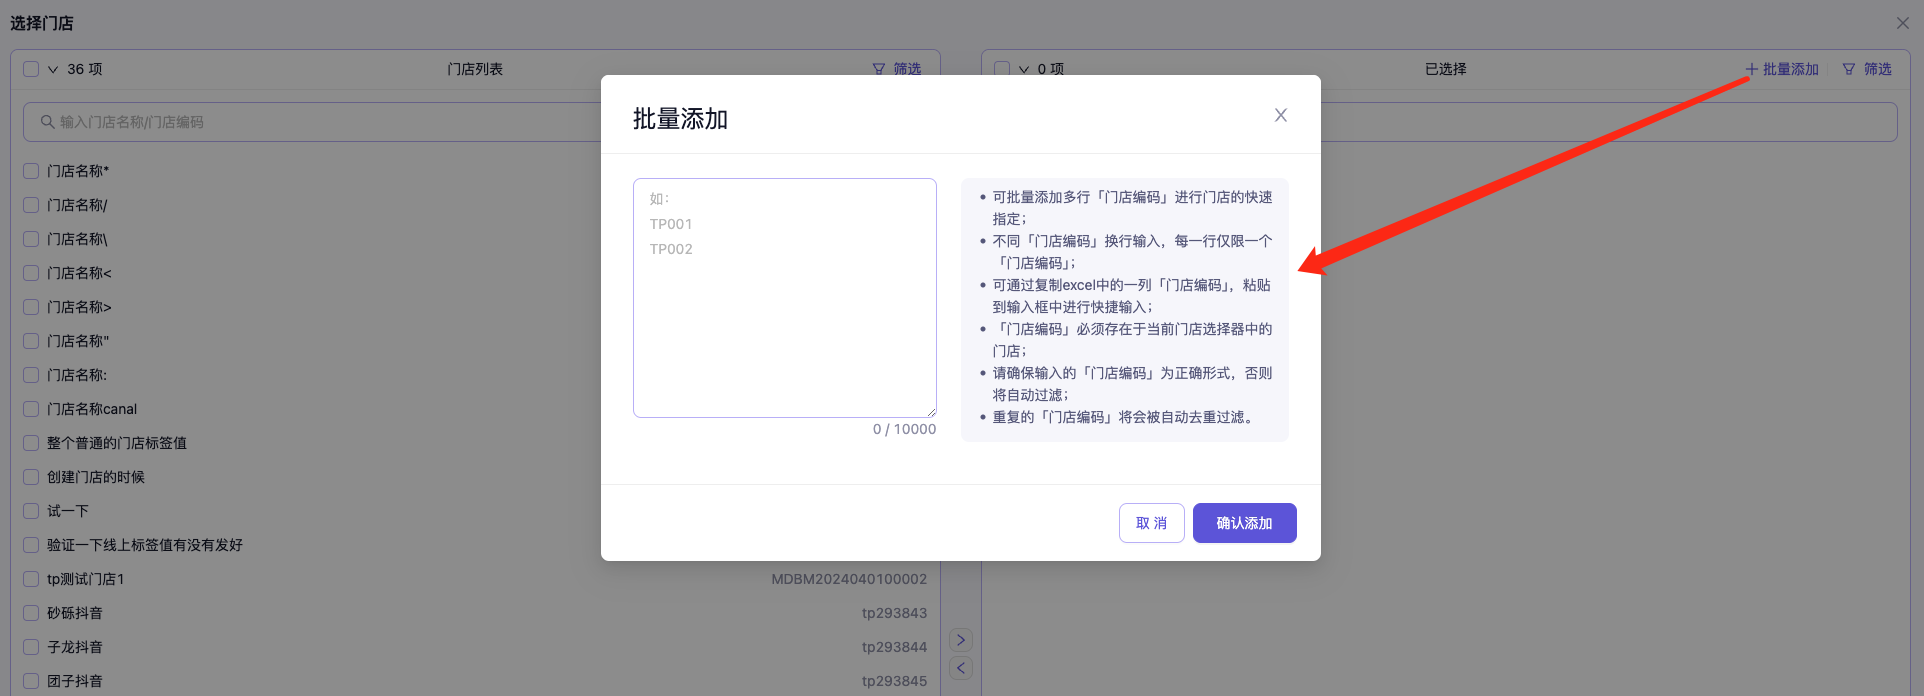Click the store code textarea
This screenshot has height=696, width=1924.
(784, 298)
